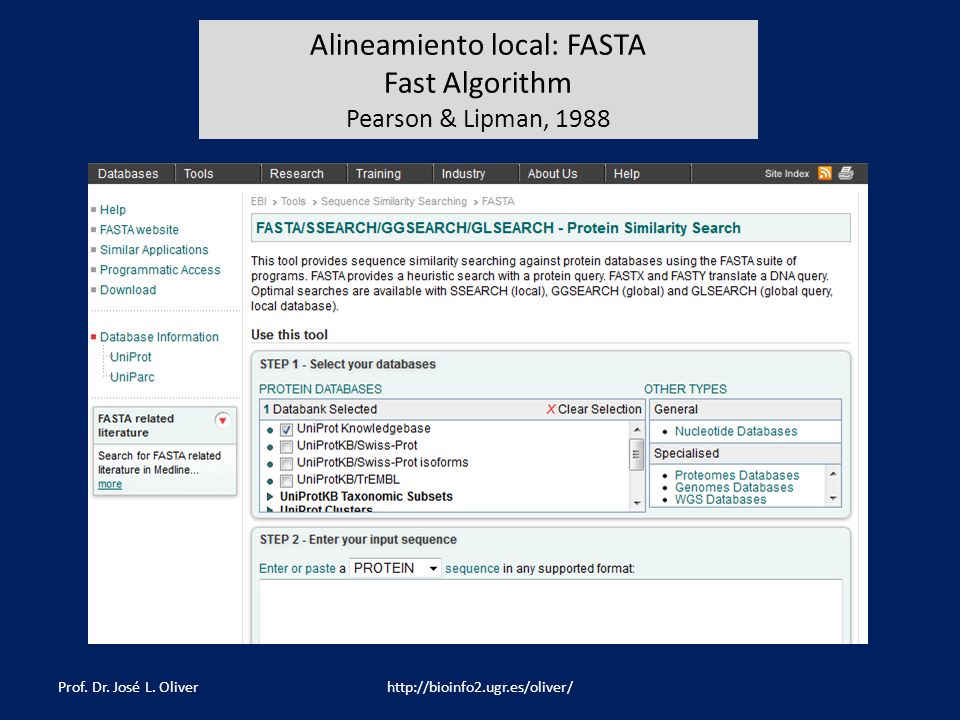
Task: Click the EBI breadcrumb
Action: click(x=258, y=201)
